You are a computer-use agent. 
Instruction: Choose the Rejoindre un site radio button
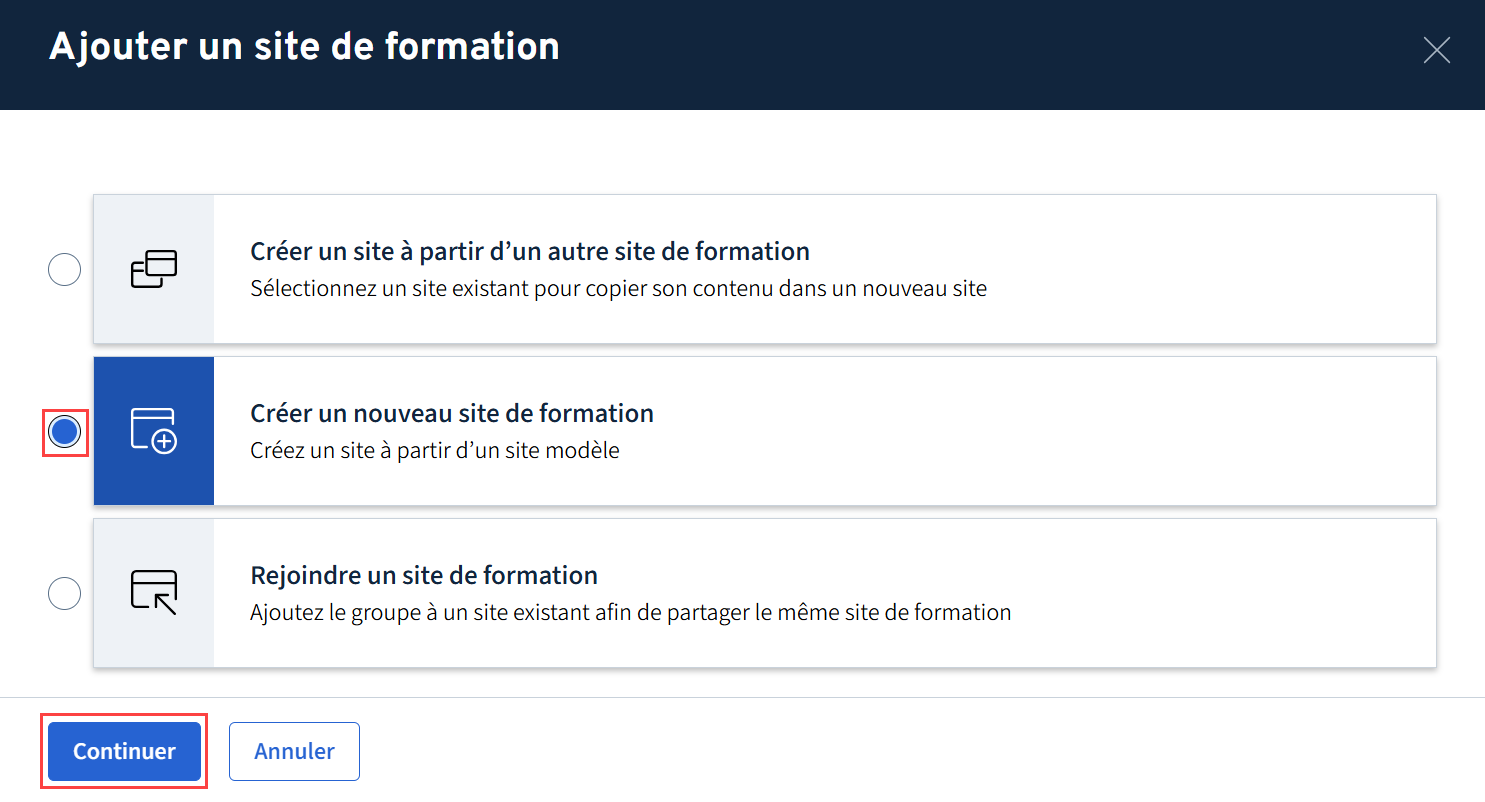(x=65, y=594)
